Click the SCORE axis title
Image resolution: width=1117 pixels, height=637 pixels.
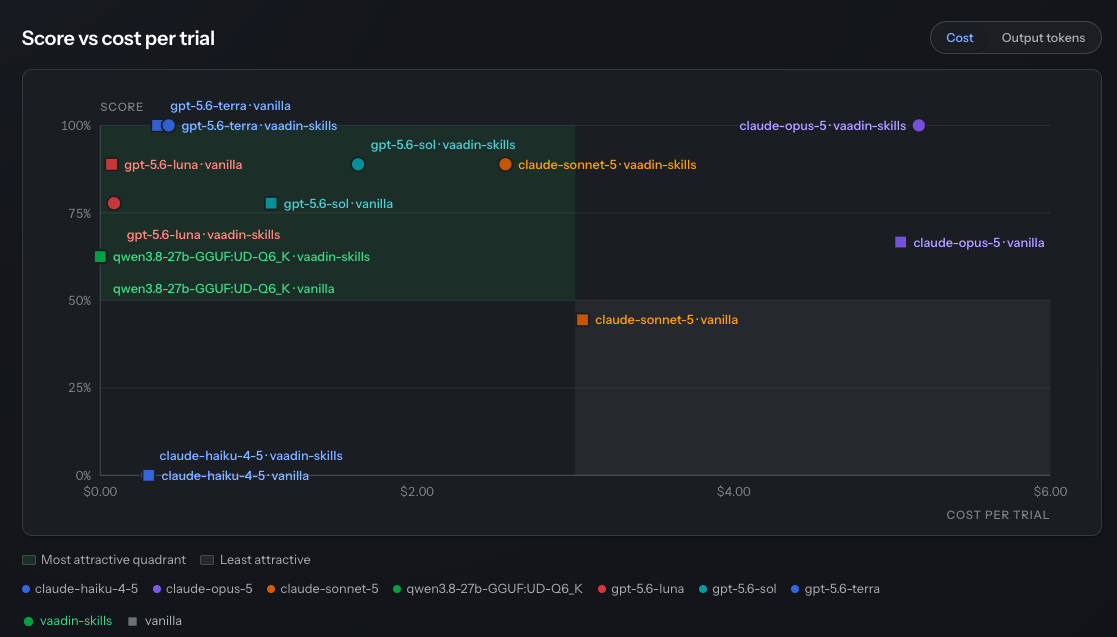122,107
